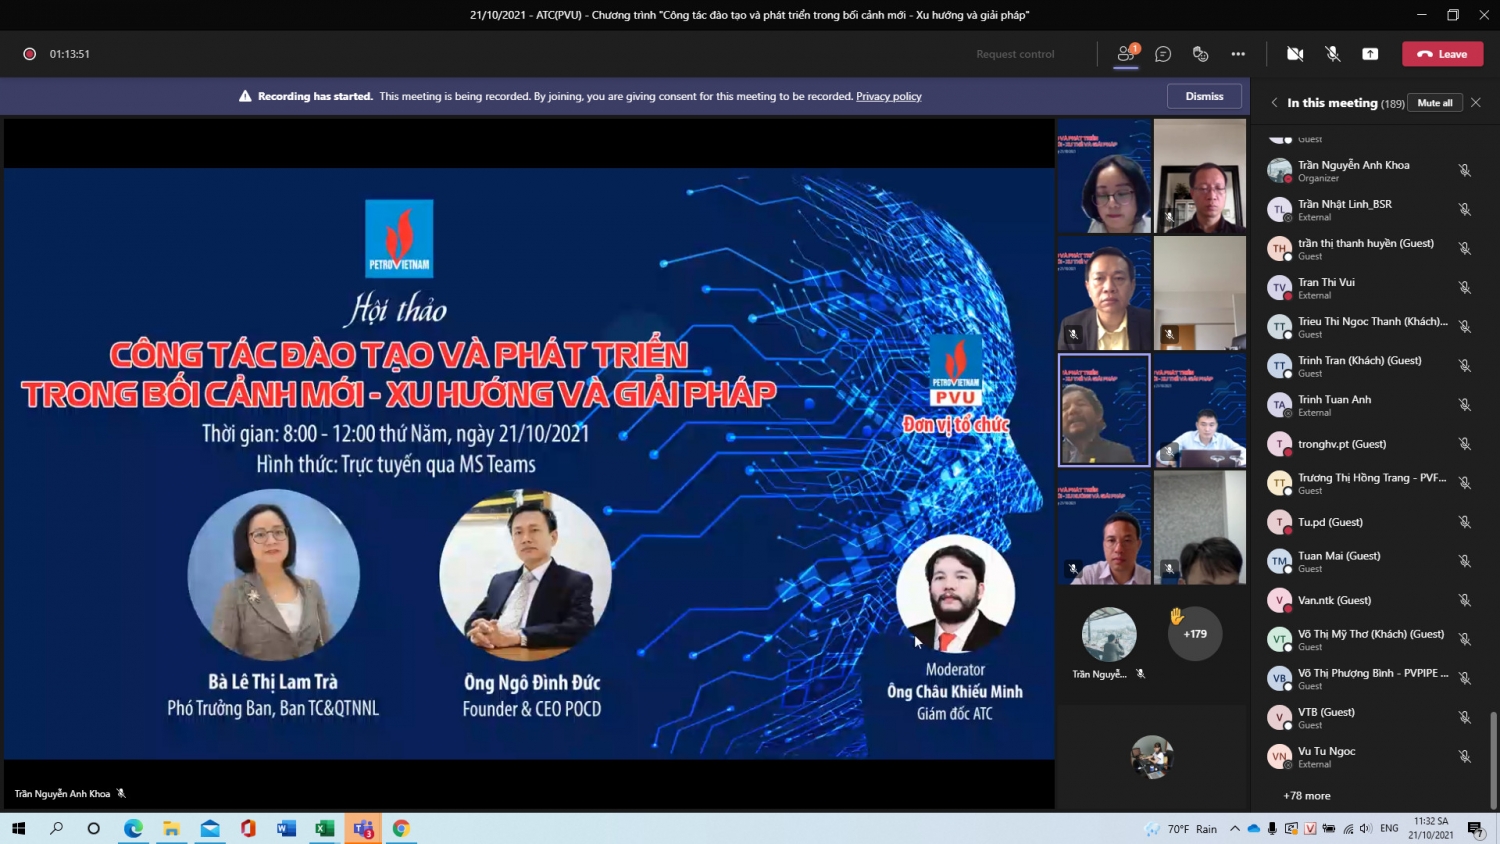Click mic icon for Tuan Mai (Guest)
The height and width of the screenshot is (844, 1500).
[x=1464, y=561]
